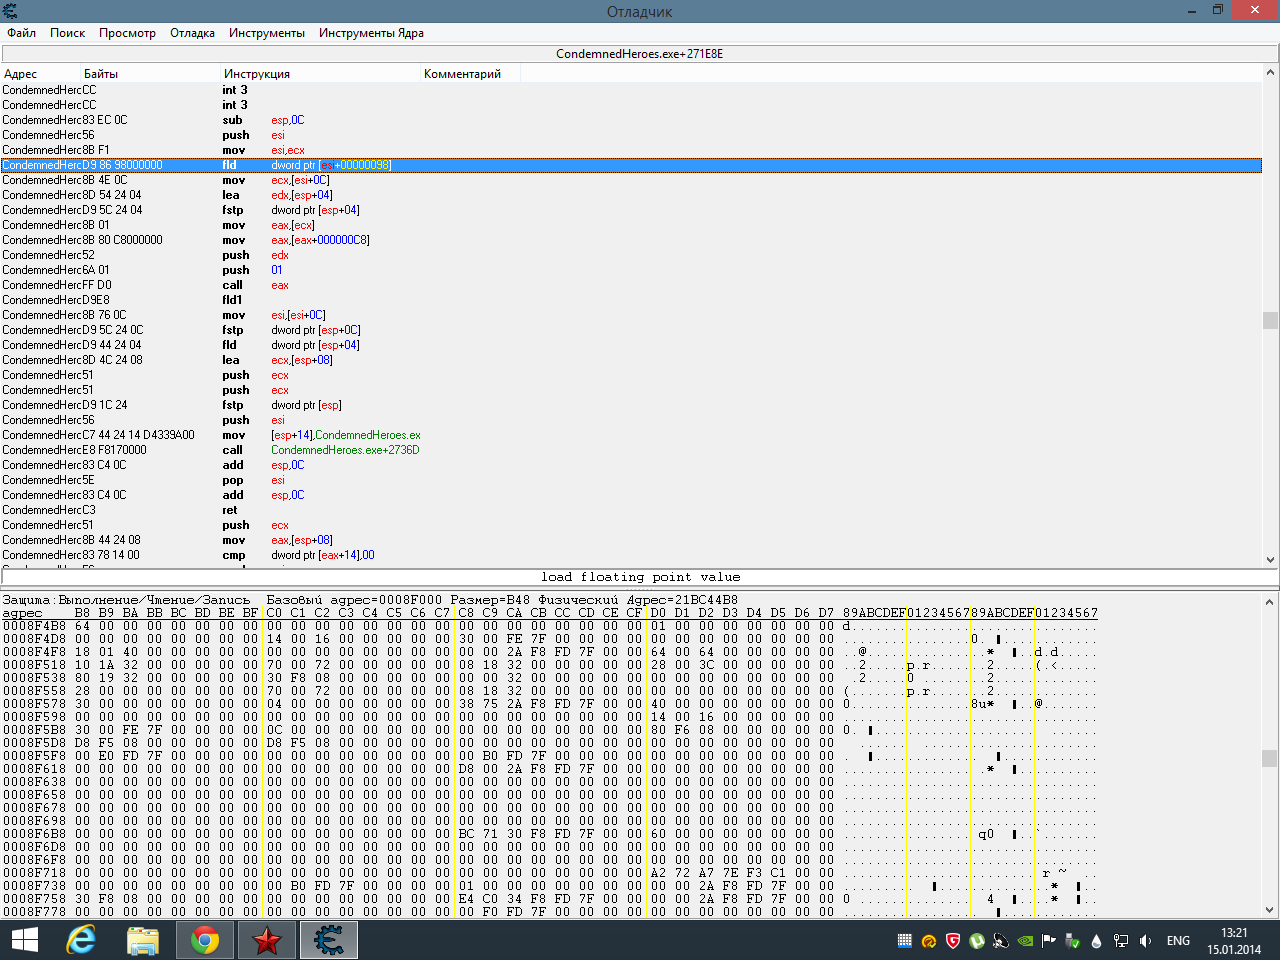
Task: Open File Explorer from the taskbar
Action: pyautogui.click(x=142, y=940)
